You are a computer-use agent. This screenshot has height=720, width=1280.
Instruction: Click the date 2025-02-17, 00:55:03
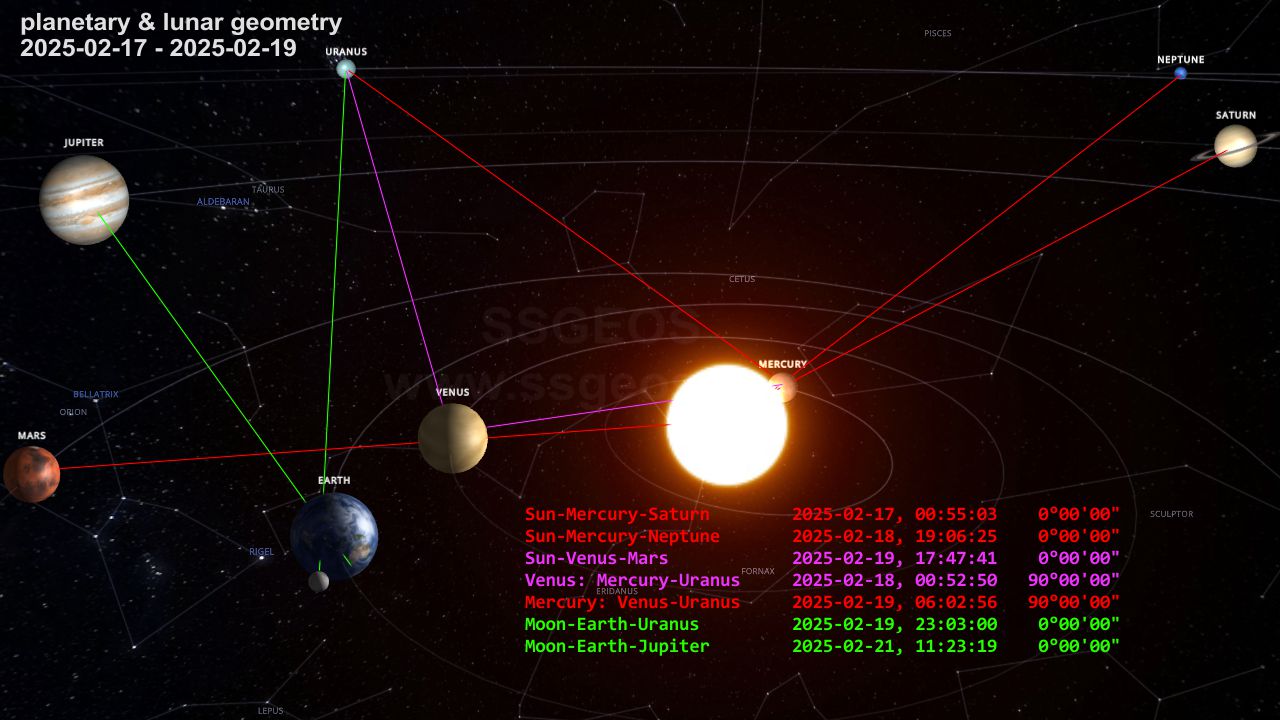point(895,514)
